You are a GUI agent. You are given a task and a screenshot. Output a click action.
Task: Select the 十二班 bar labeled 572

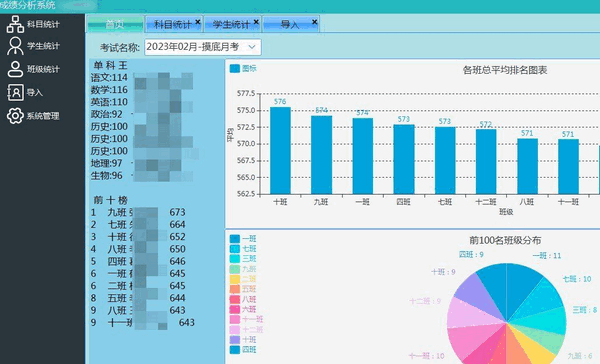[x=486, y=162]
